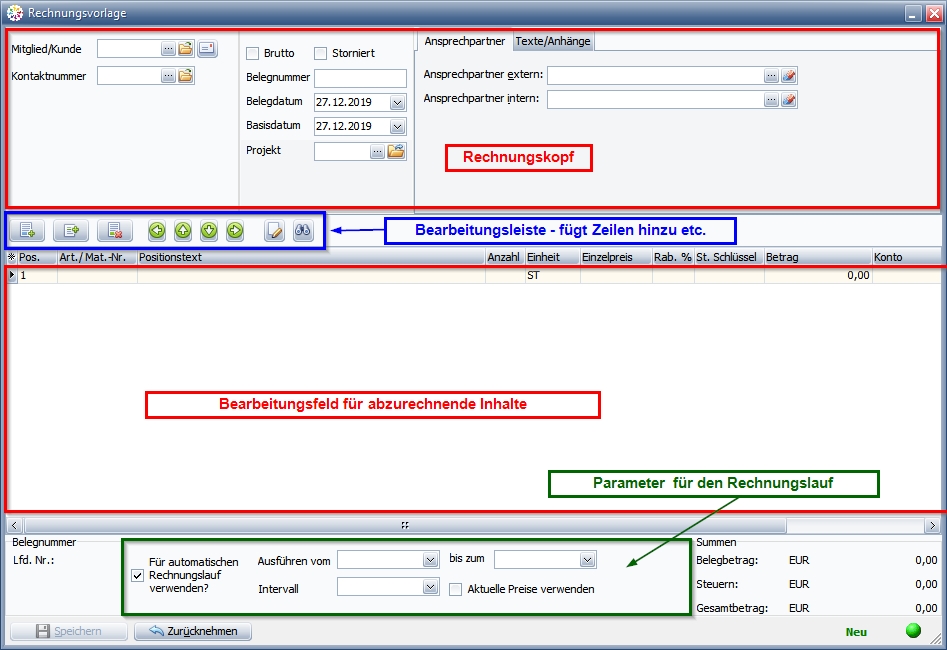Click the green status indicator light
947x650 pixels.
914,631
